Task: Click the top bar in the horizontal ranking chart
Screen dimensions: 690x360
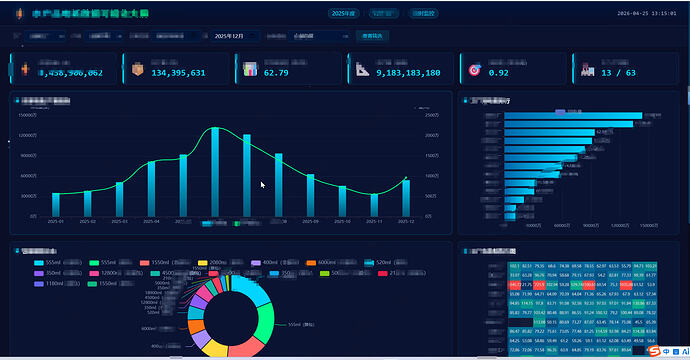Action: click(x=573, y=116)
